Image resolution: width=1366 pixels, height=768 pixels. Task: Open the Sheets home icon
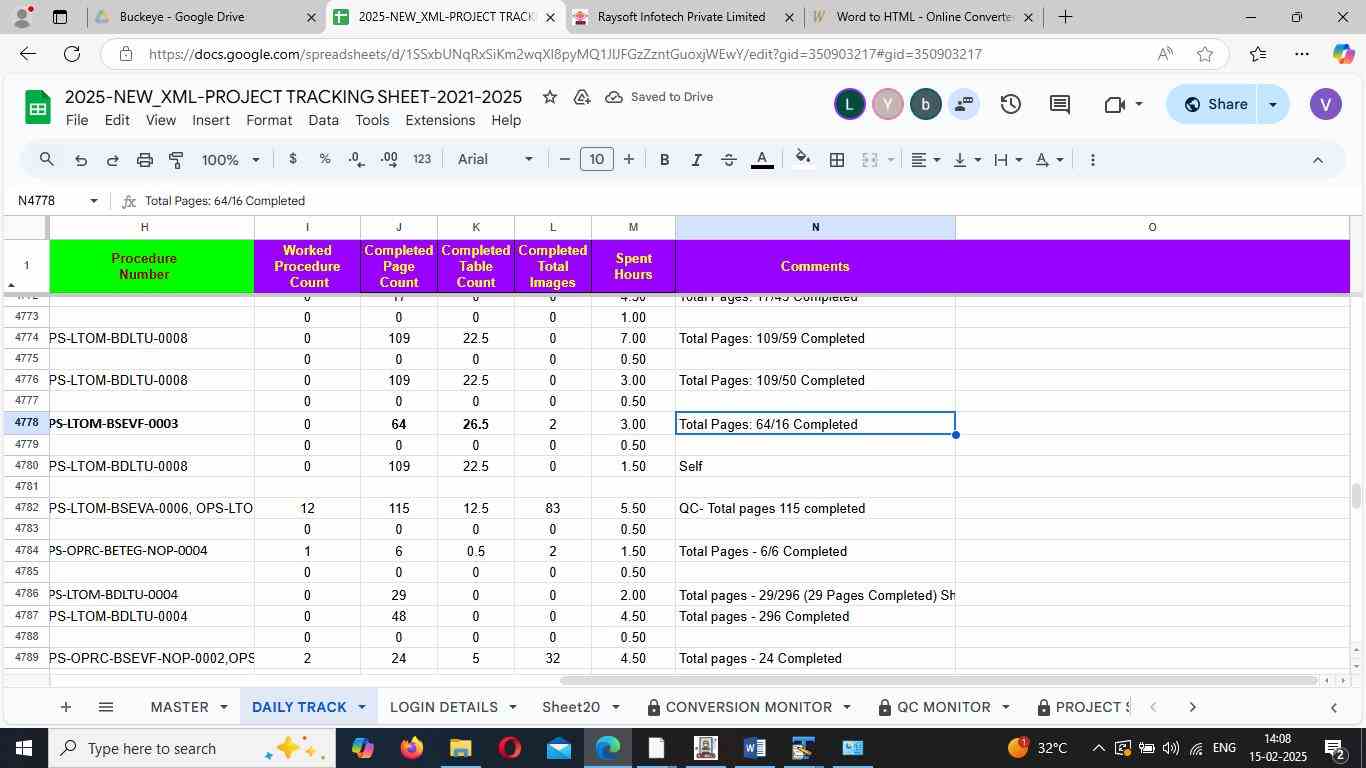coord(37,108)
